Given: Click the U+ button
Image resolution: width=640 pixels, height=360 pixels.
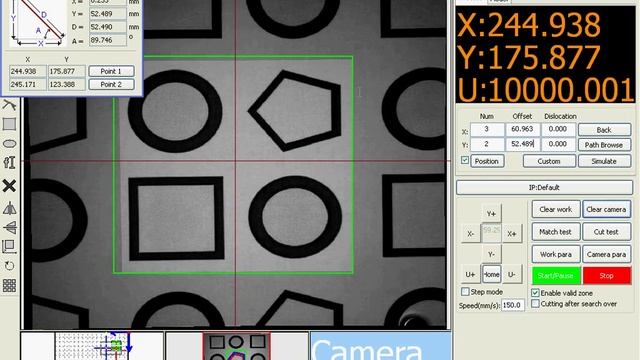Looking at the screenshot, I should point(471,275).
